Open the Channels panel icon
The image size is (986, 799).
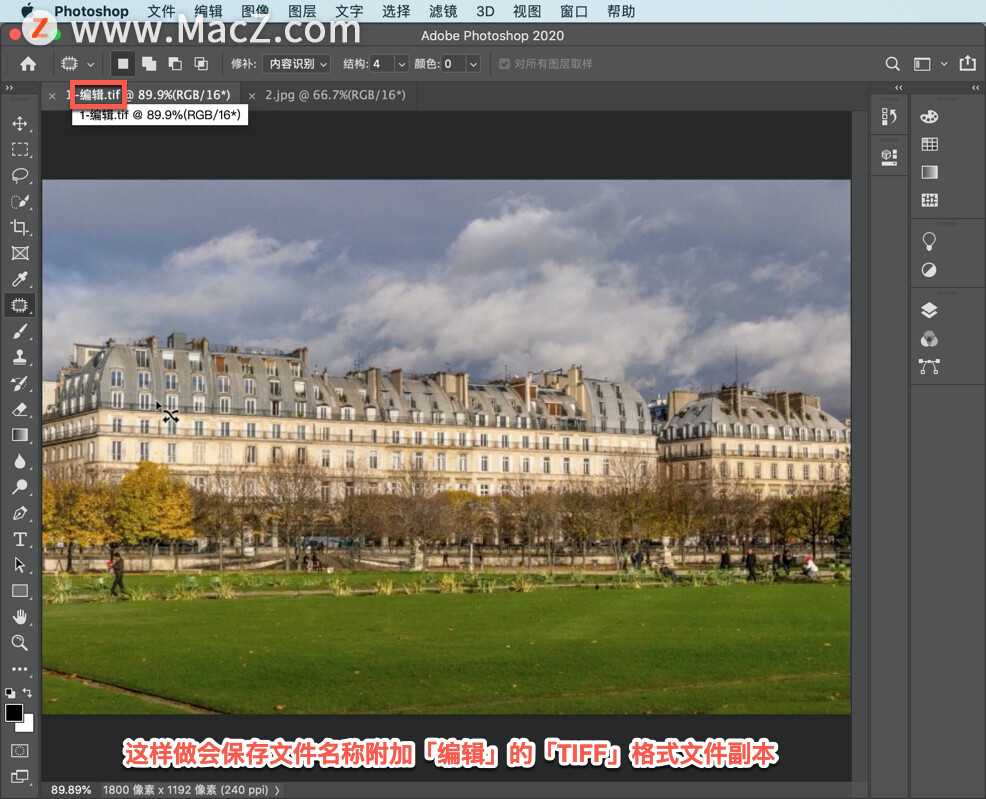[x=929, y=339]
